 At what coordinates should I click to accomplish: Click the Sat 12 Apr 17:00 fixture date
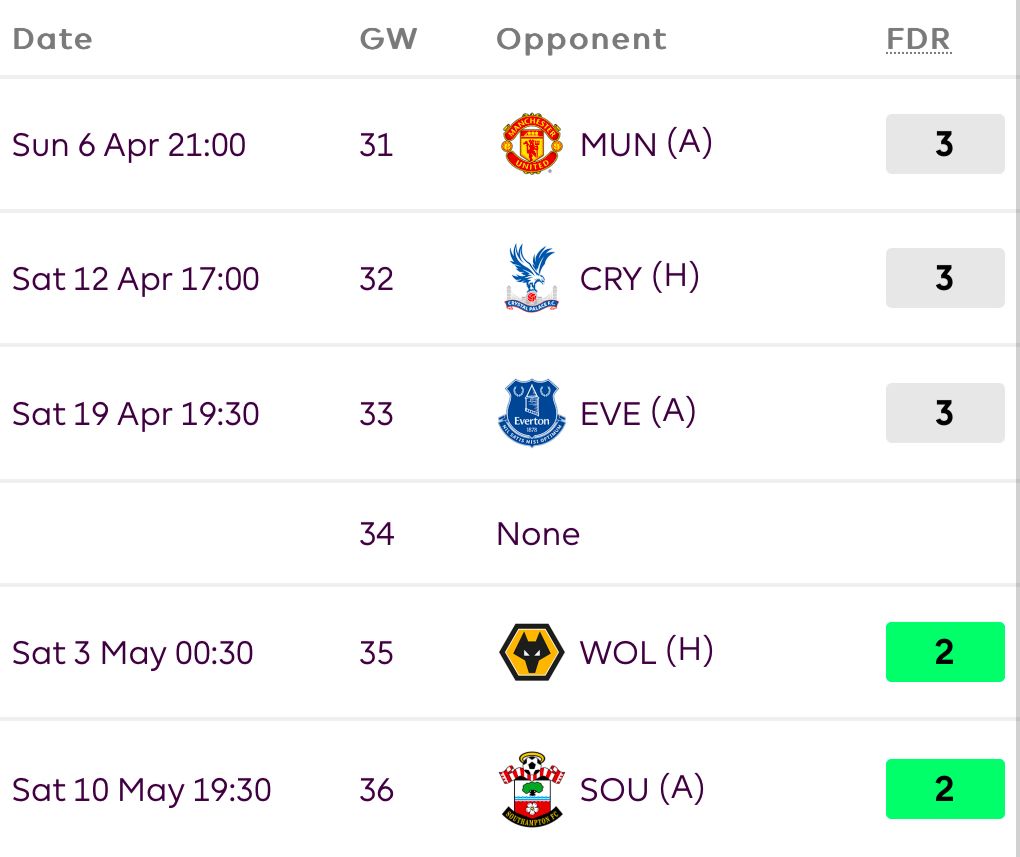coord(135,278)
